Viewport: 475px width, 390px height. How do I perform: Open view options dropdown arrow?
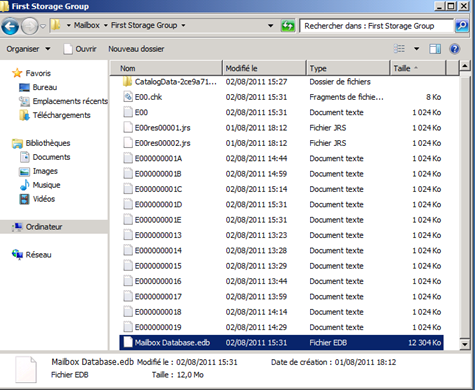[416, 49]
